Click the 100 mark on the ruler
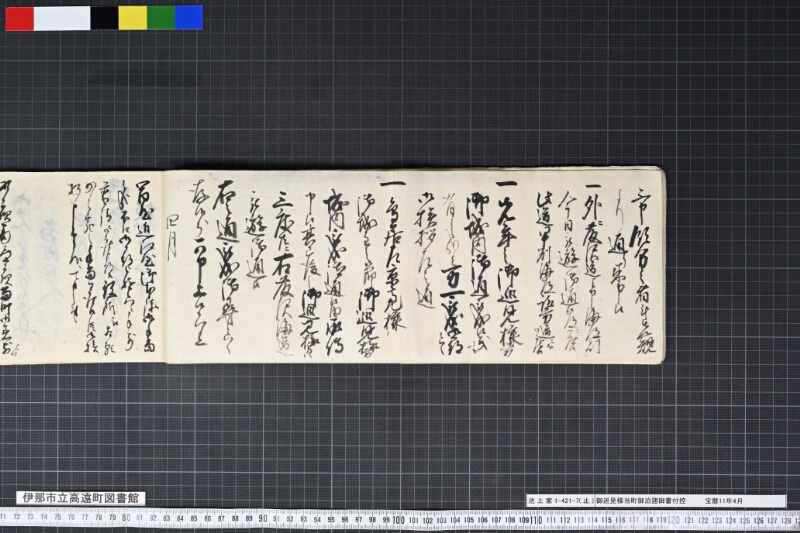This screenshot has height=533, width=800. click(x=398, y=520)
